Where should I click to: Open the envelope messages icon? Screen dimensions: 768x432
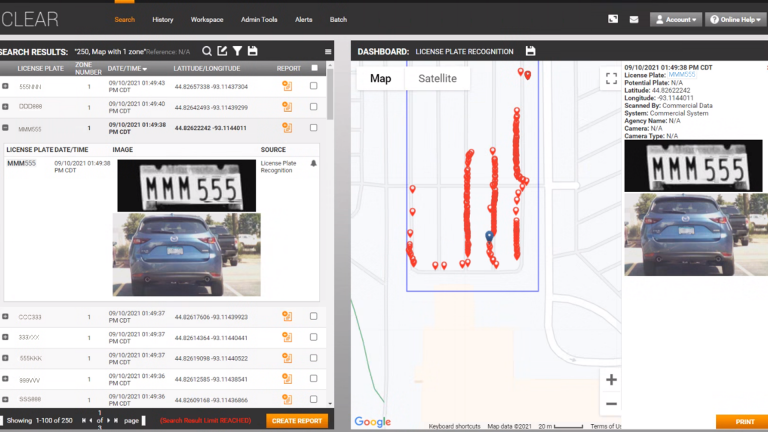pos(634,19)
